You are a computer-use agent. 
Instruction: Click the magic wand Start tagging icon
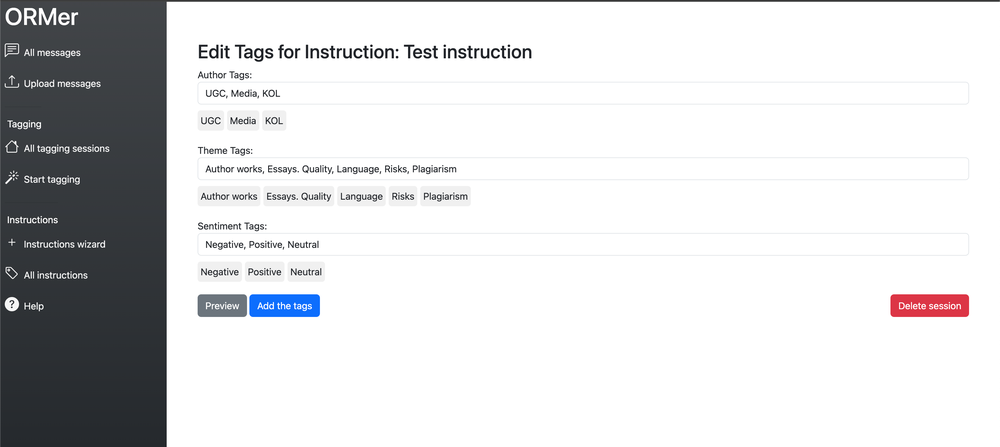tap(12, 178)
